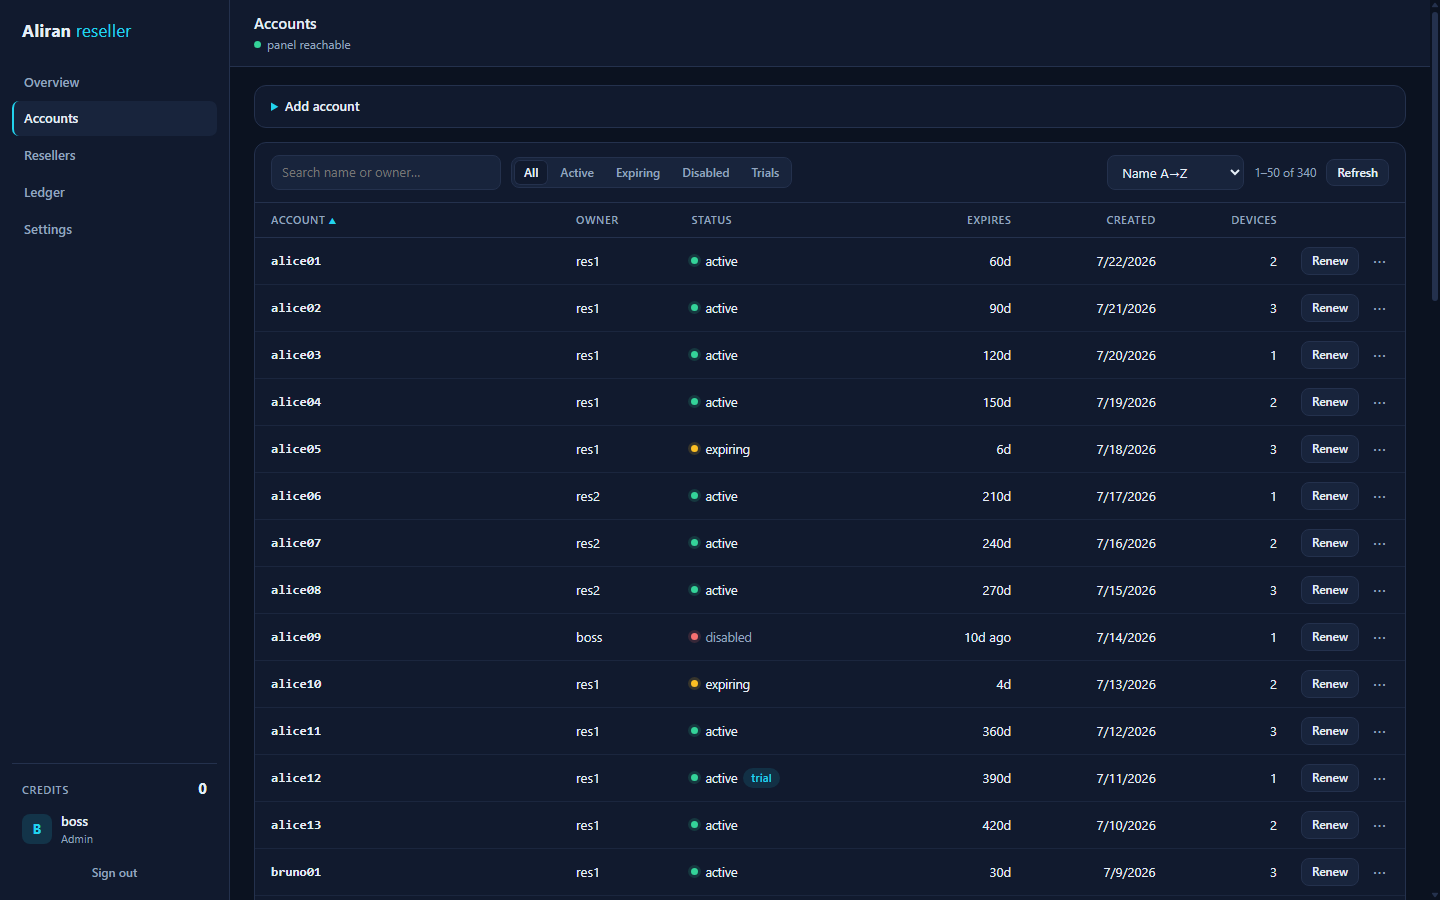Sort by the DEVICES column header
The width and height of the screenshot is (1440, 900).
[1254, 220]
